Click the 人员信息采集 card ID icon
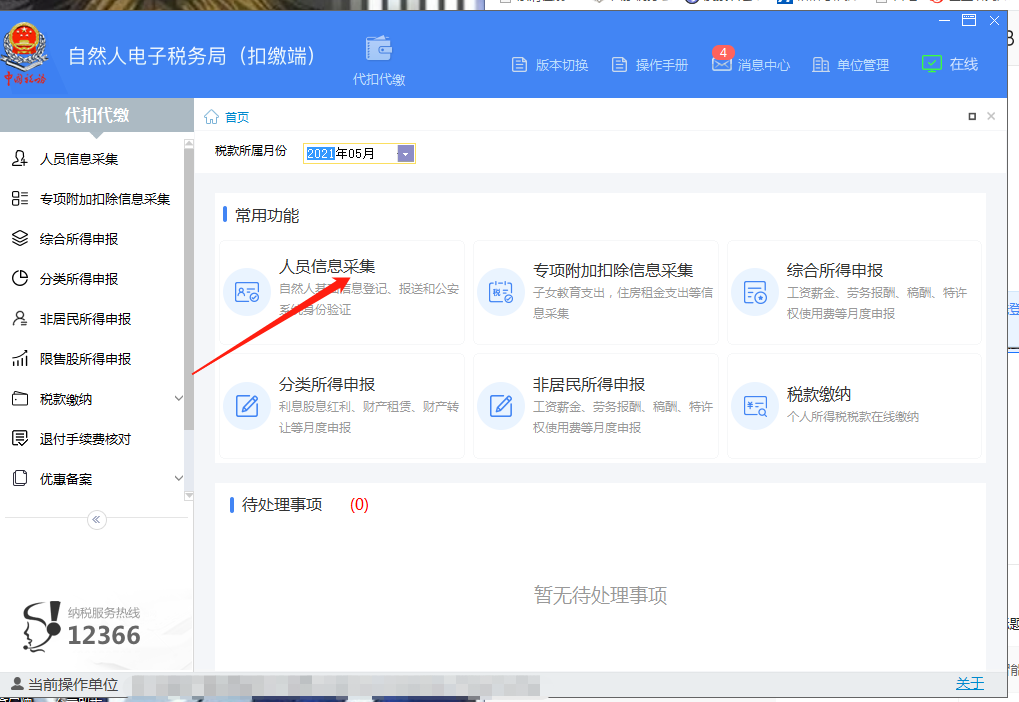Screen dimensions: 1019x702 click(247, 292)
